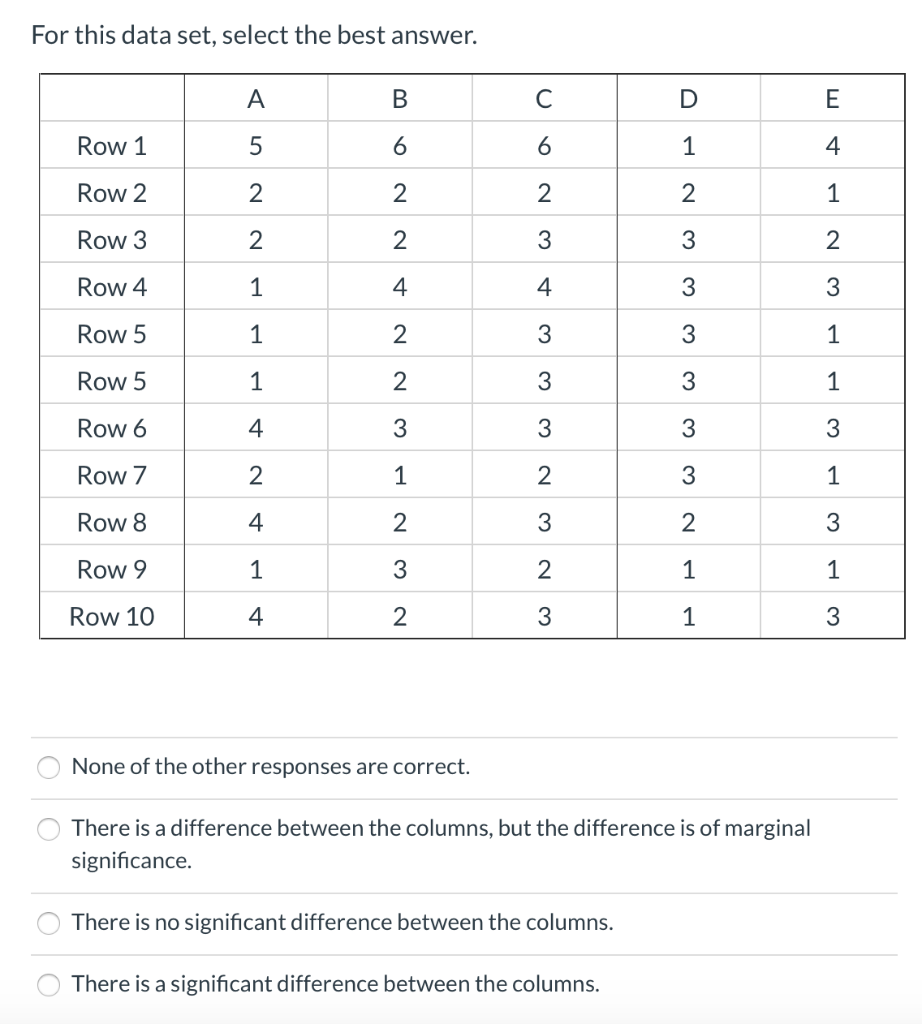Click the column header E

pyautogui.click(x=831, y=97)
